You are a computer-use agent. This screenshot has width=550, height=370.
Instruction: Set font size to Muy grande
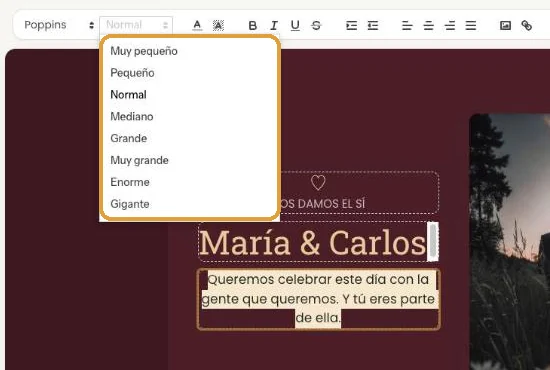click(x=190, y=160)
